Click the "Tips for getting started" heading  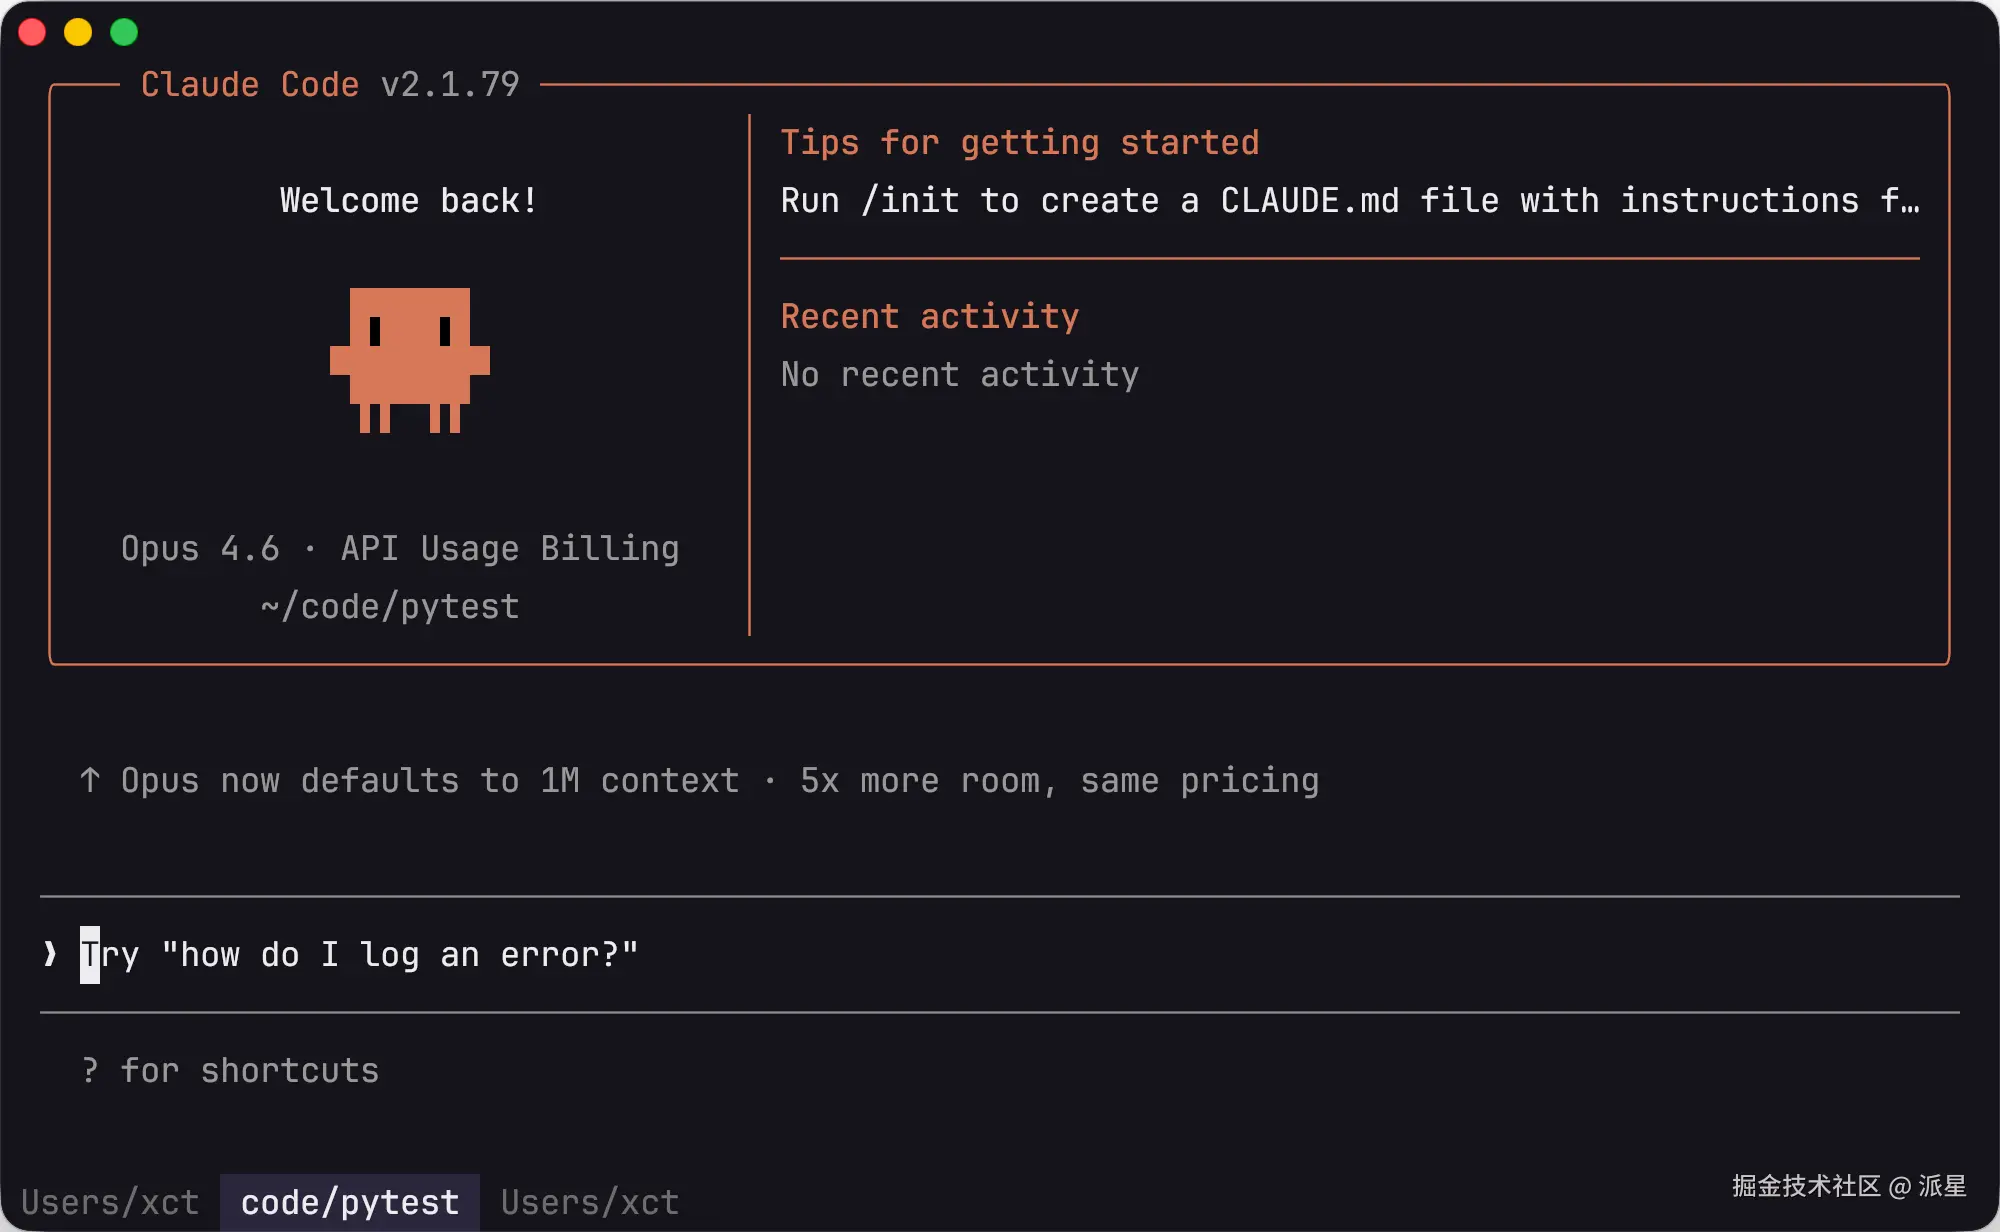[x=1019, y=143]
